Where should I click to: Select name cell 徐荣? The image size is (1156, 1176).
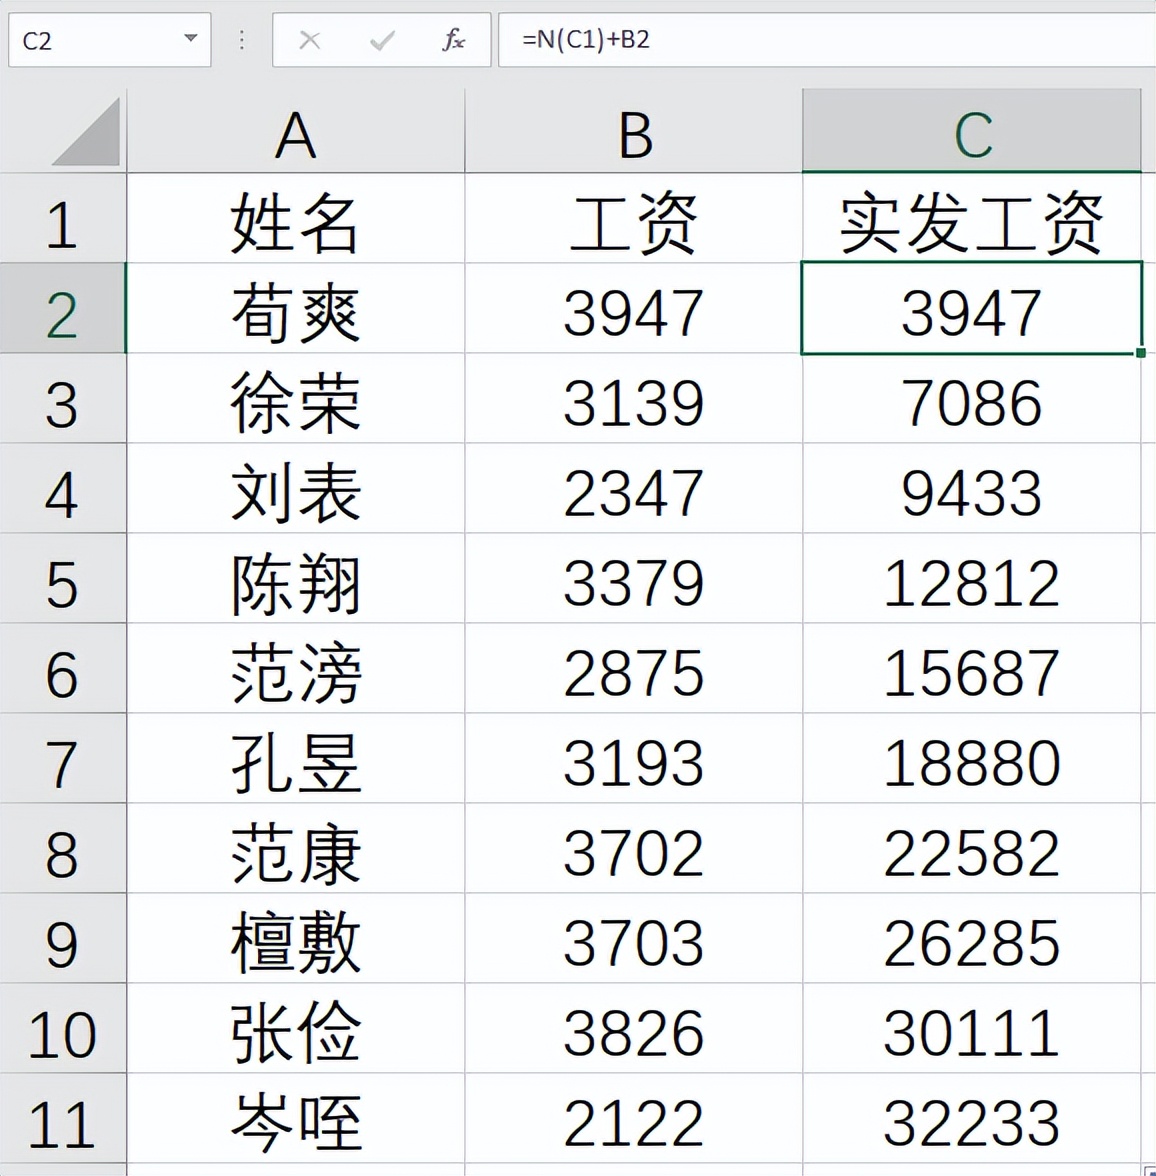click(x=296, y=398)
